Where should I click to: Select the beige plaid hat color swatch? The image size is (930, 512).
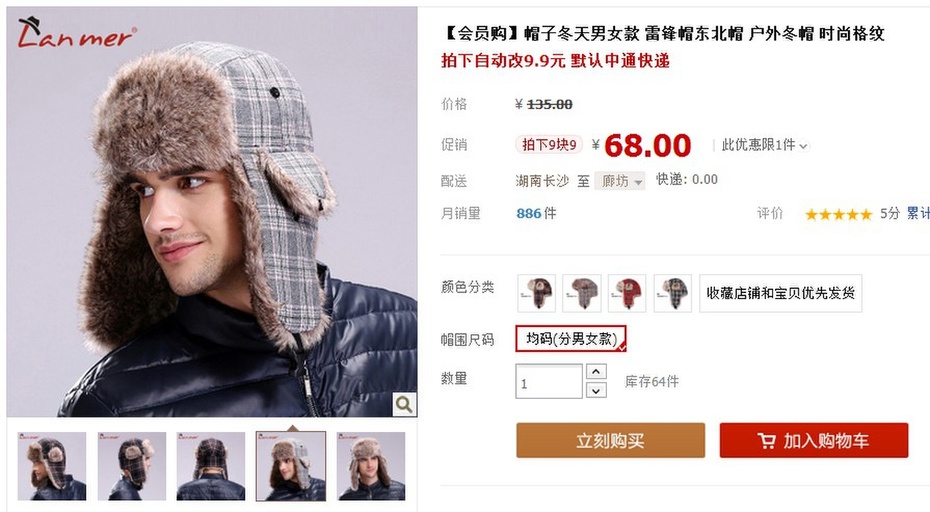coord(582,293)
